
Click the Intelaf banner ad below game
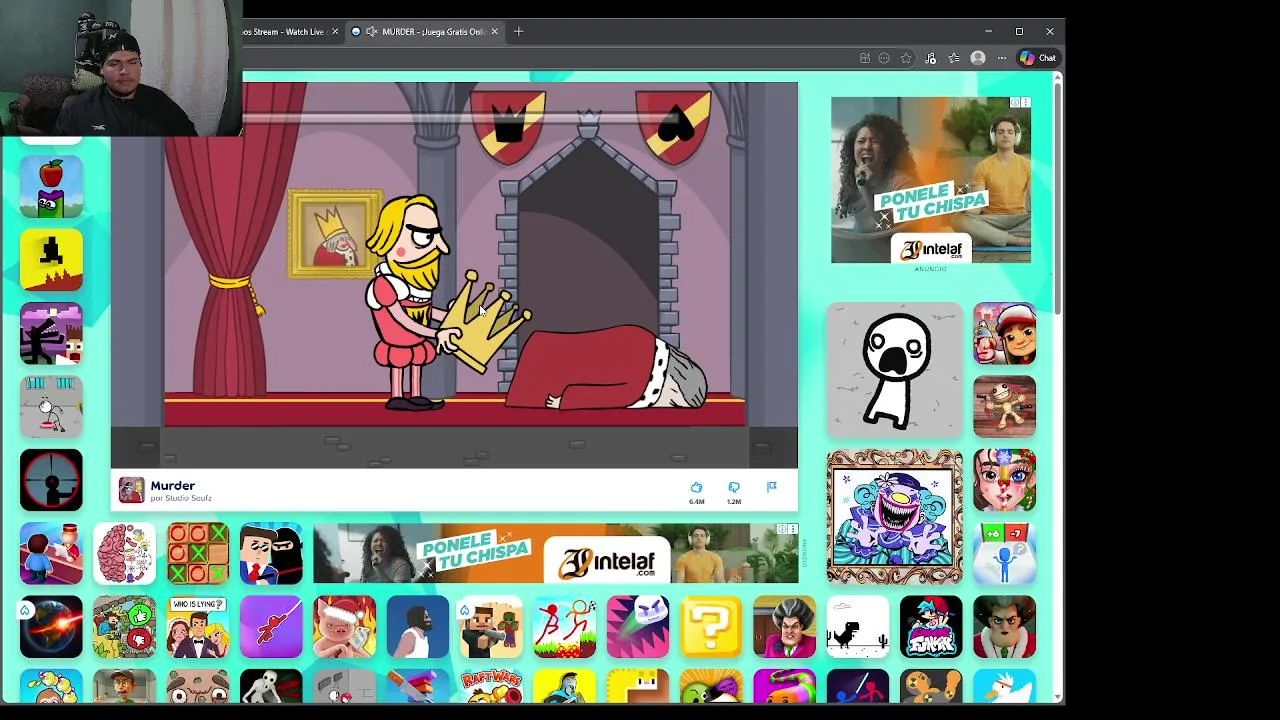coord(556,553)
